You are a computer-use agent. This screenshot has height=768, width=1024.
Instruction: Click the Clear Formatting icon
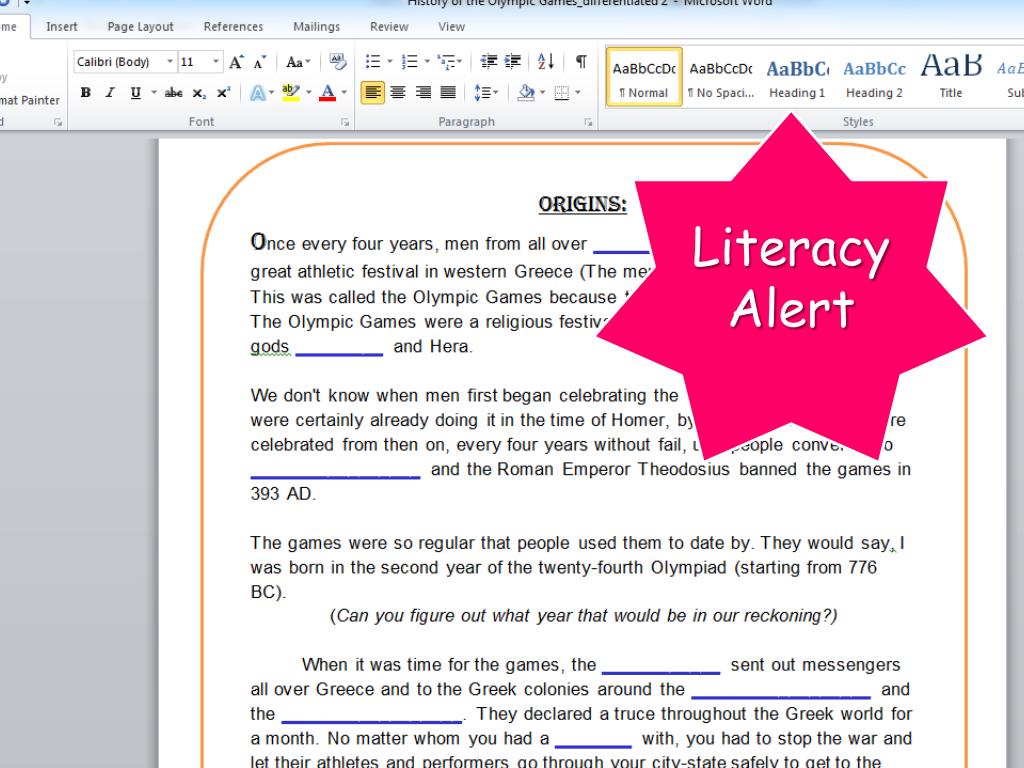click(337, 62)
